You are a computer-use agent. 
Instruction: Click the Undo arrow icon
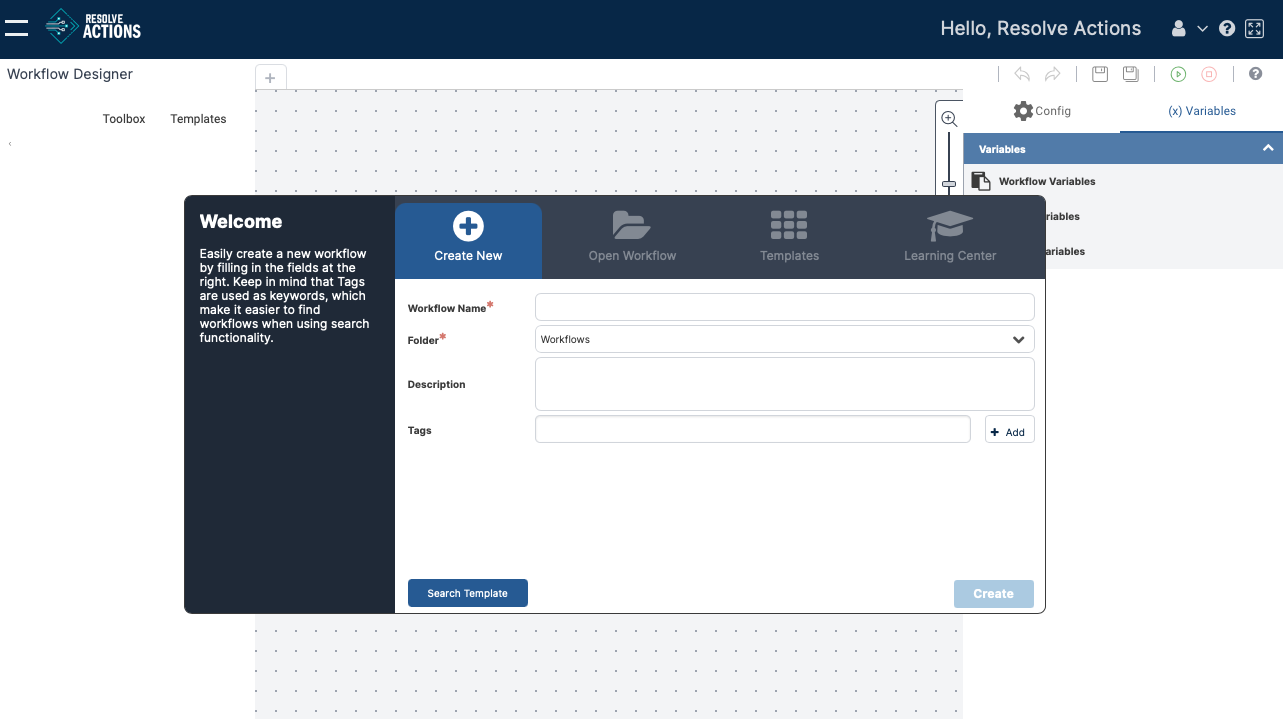point(1021,74)
